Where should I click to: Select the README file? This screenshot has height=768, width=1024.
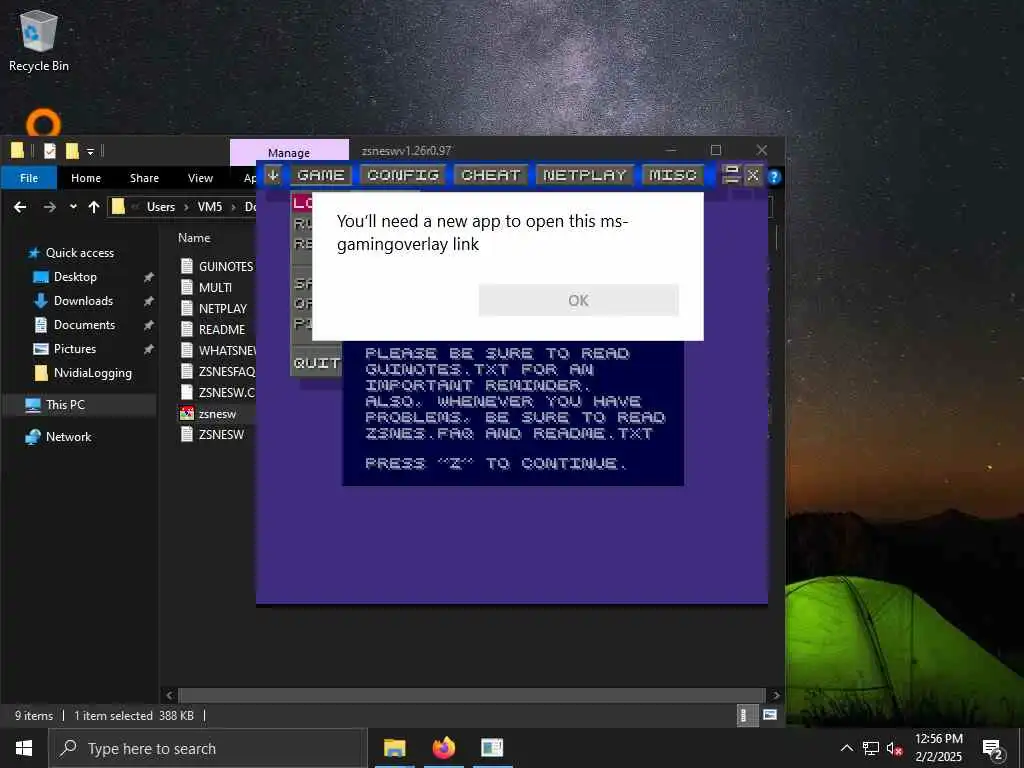(x=221, y=330)
